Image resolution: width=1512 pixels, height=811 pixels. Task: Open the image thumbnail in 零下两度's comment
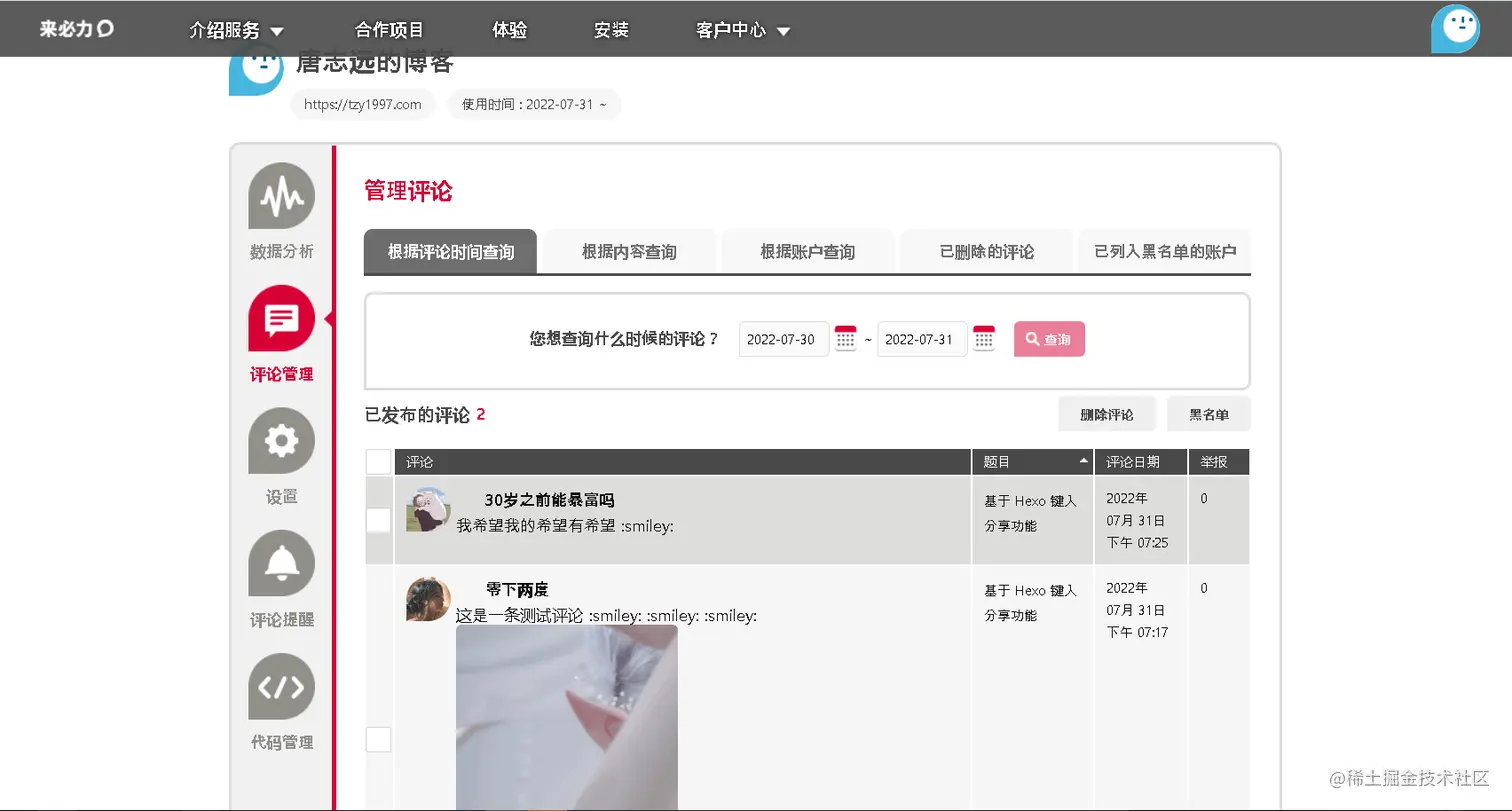pyautogui.click(x=567, y=718)
